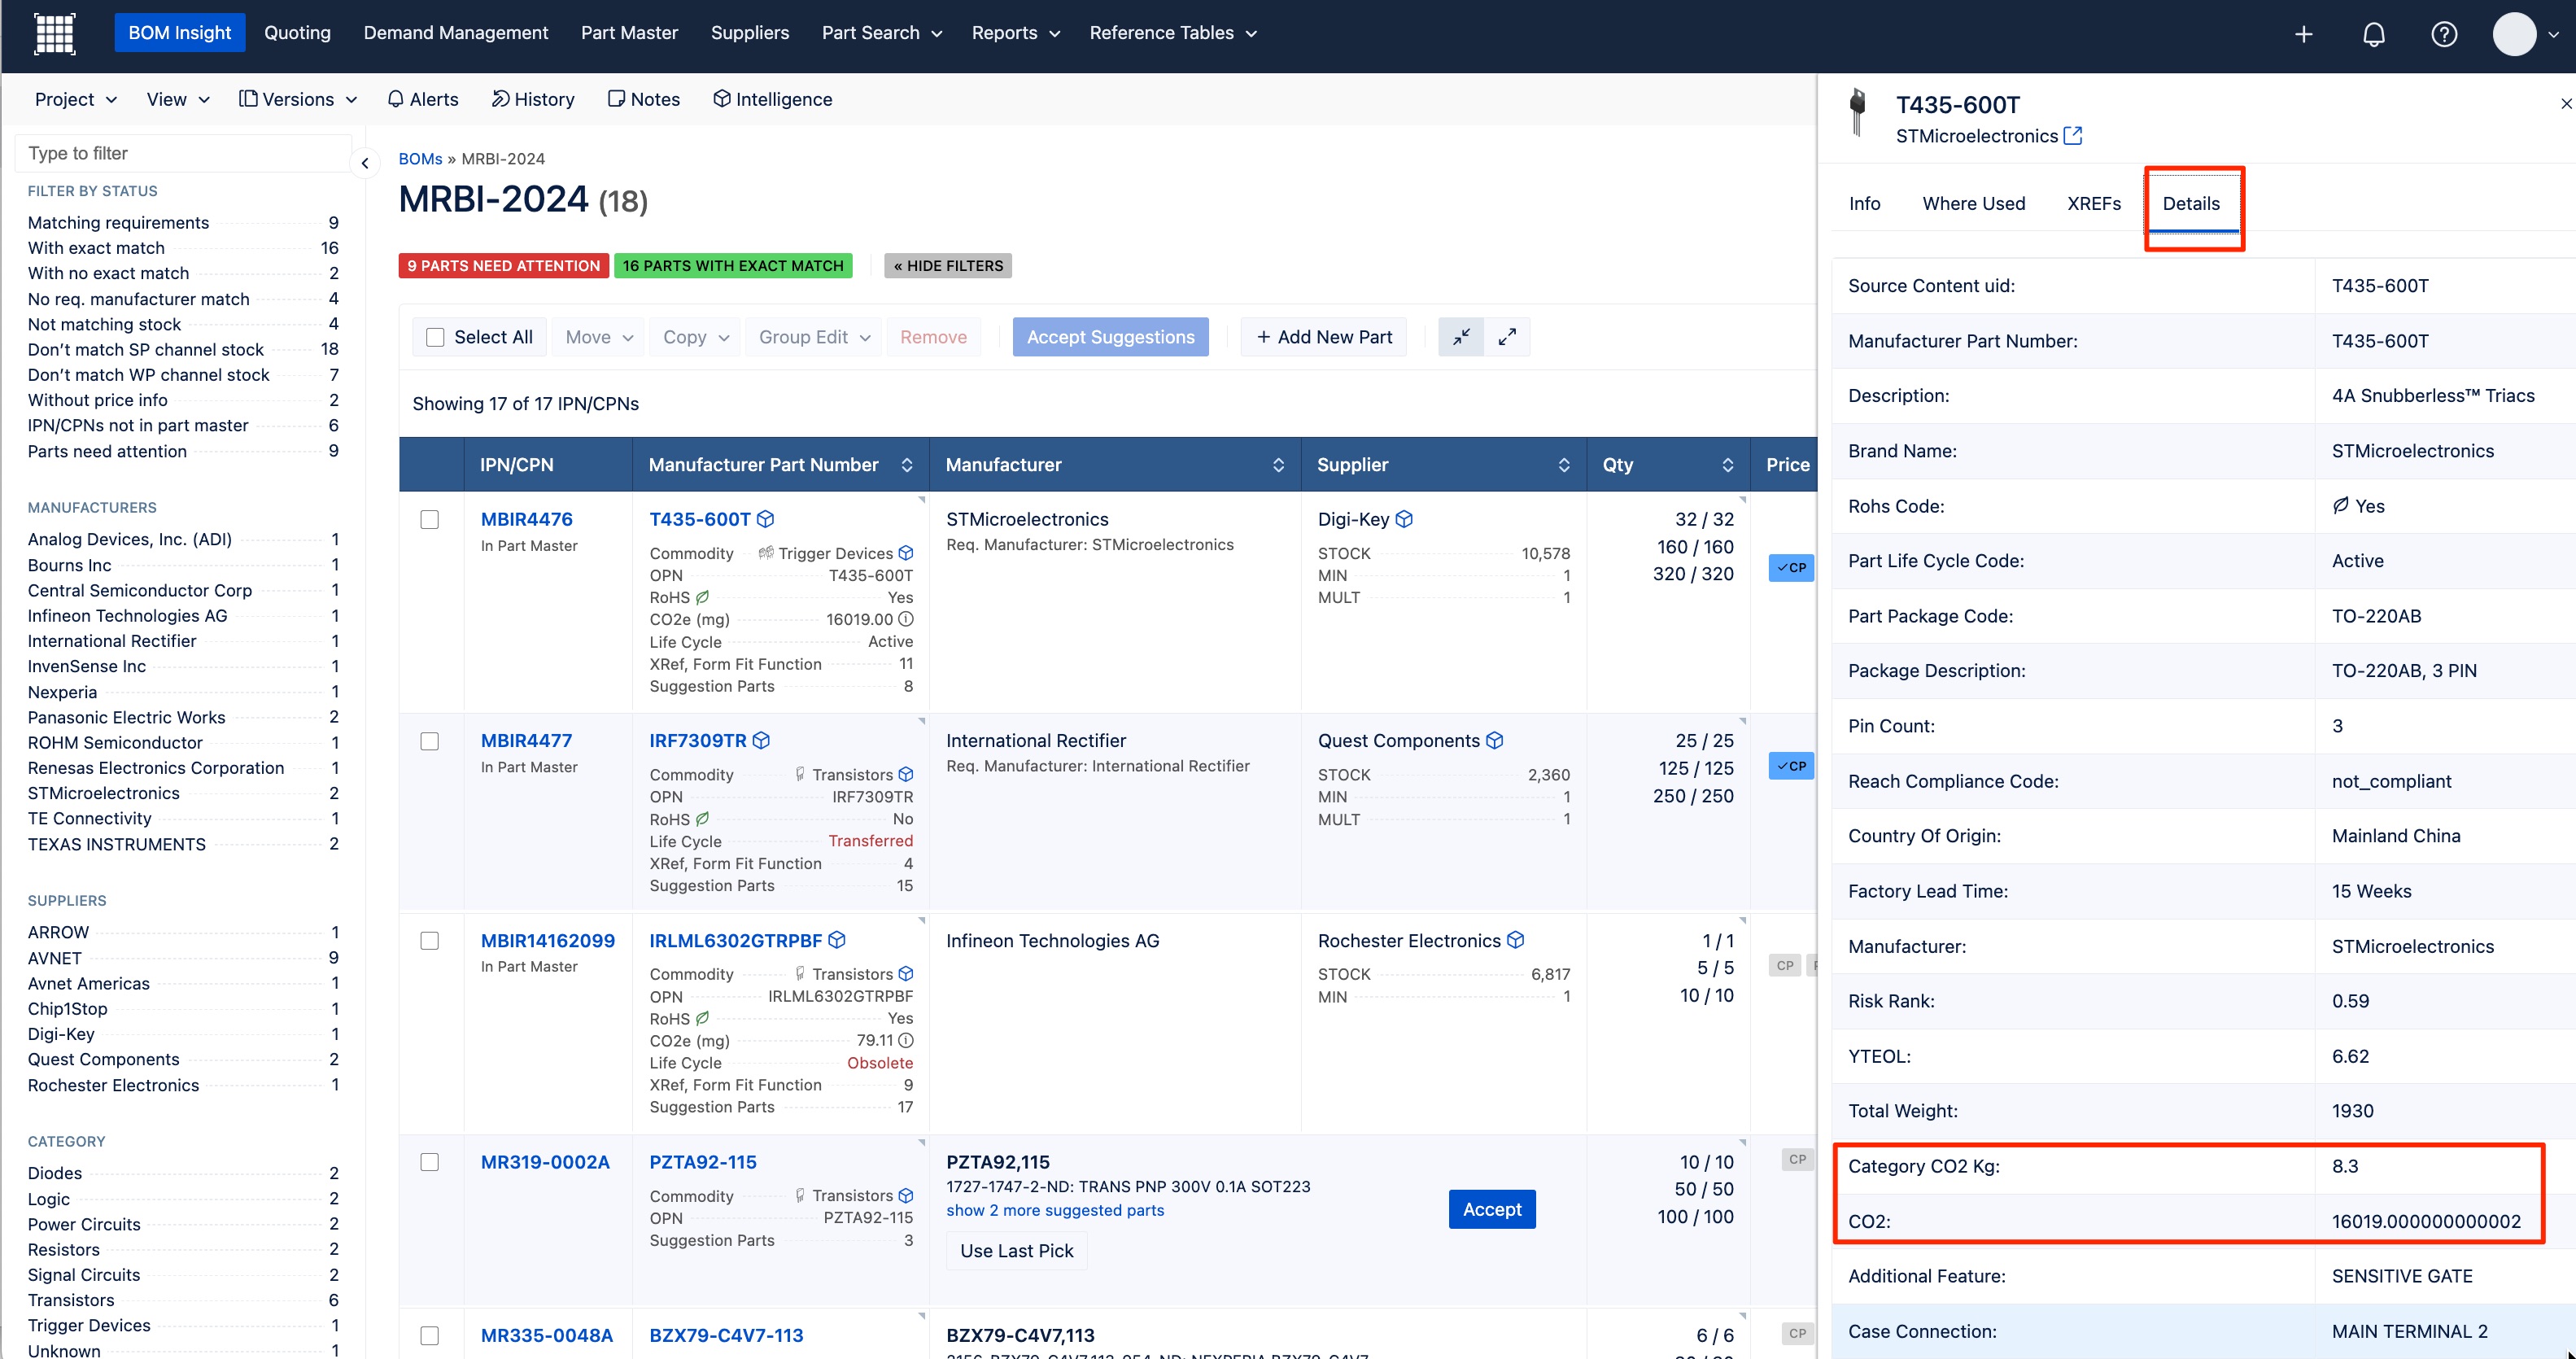Click cube icon next to IRF7309TR
The width and height of the screenshot is (2576, 1359).
pyautogui.click(x=761, y=740)
